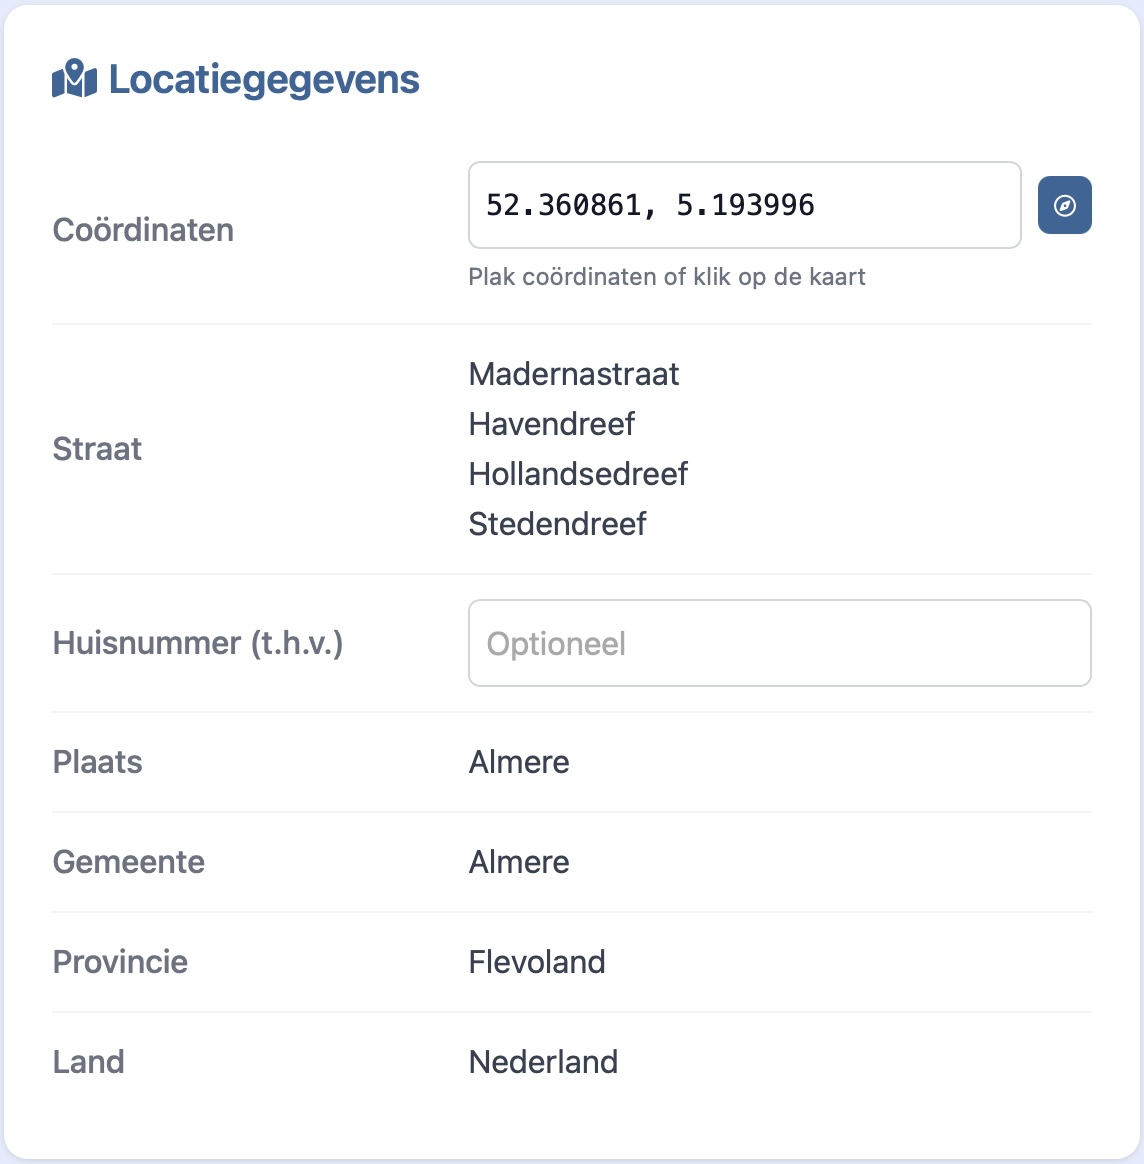Select the street Havendreef

click(x=551, y=424)
